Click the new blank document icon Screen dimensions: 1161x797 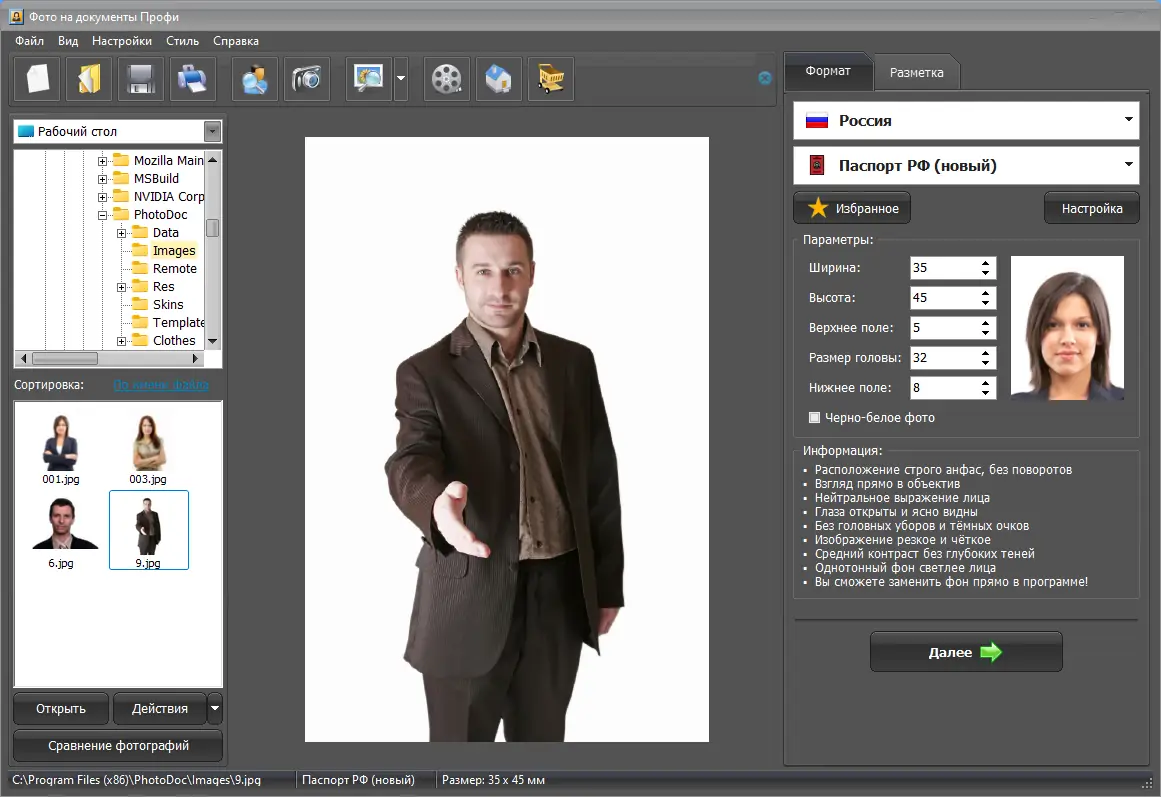[x=38, y=79]
